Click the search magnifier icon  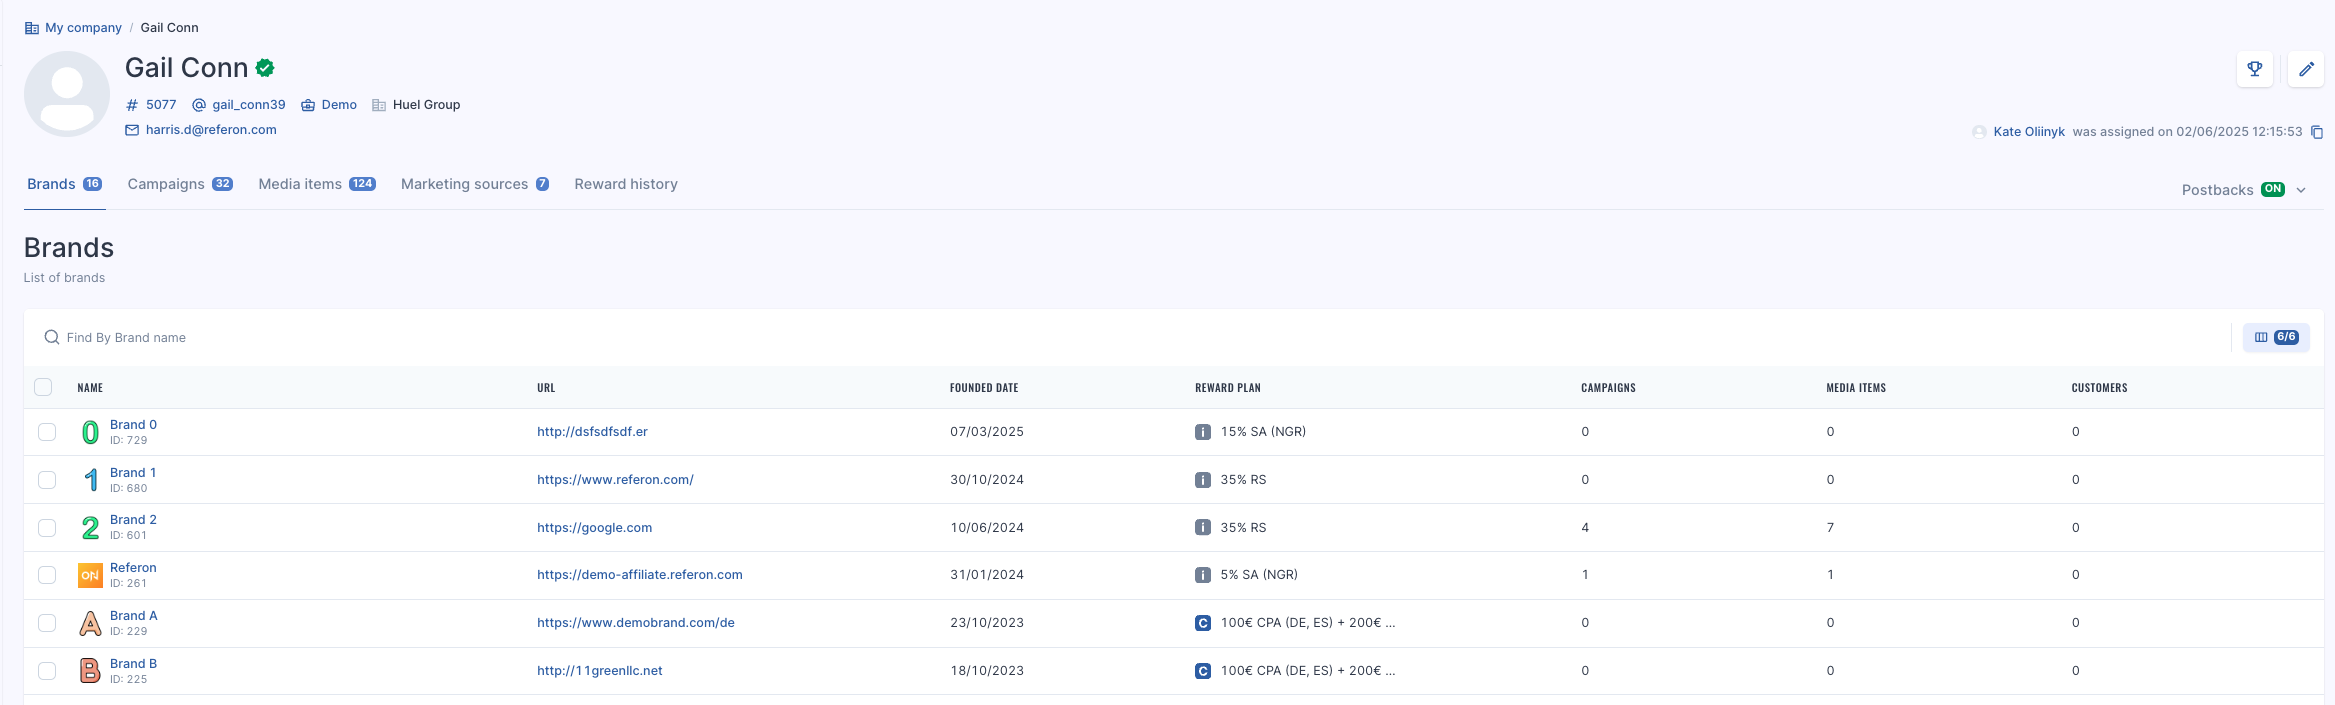pyautogui.click(x=52, y=338)
